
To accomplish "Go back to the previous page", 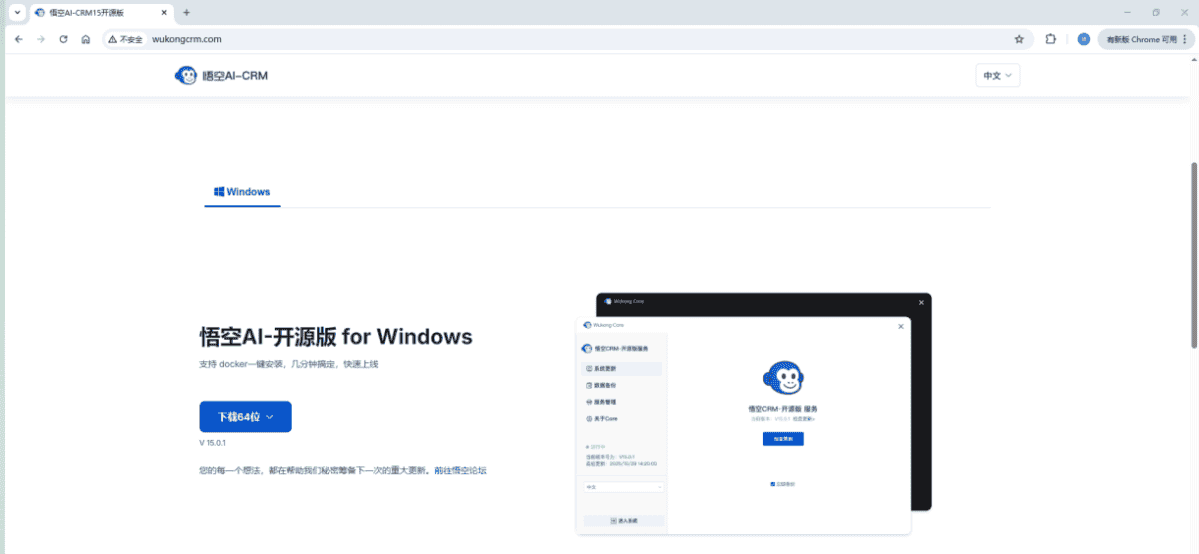I will coord(19,39).
